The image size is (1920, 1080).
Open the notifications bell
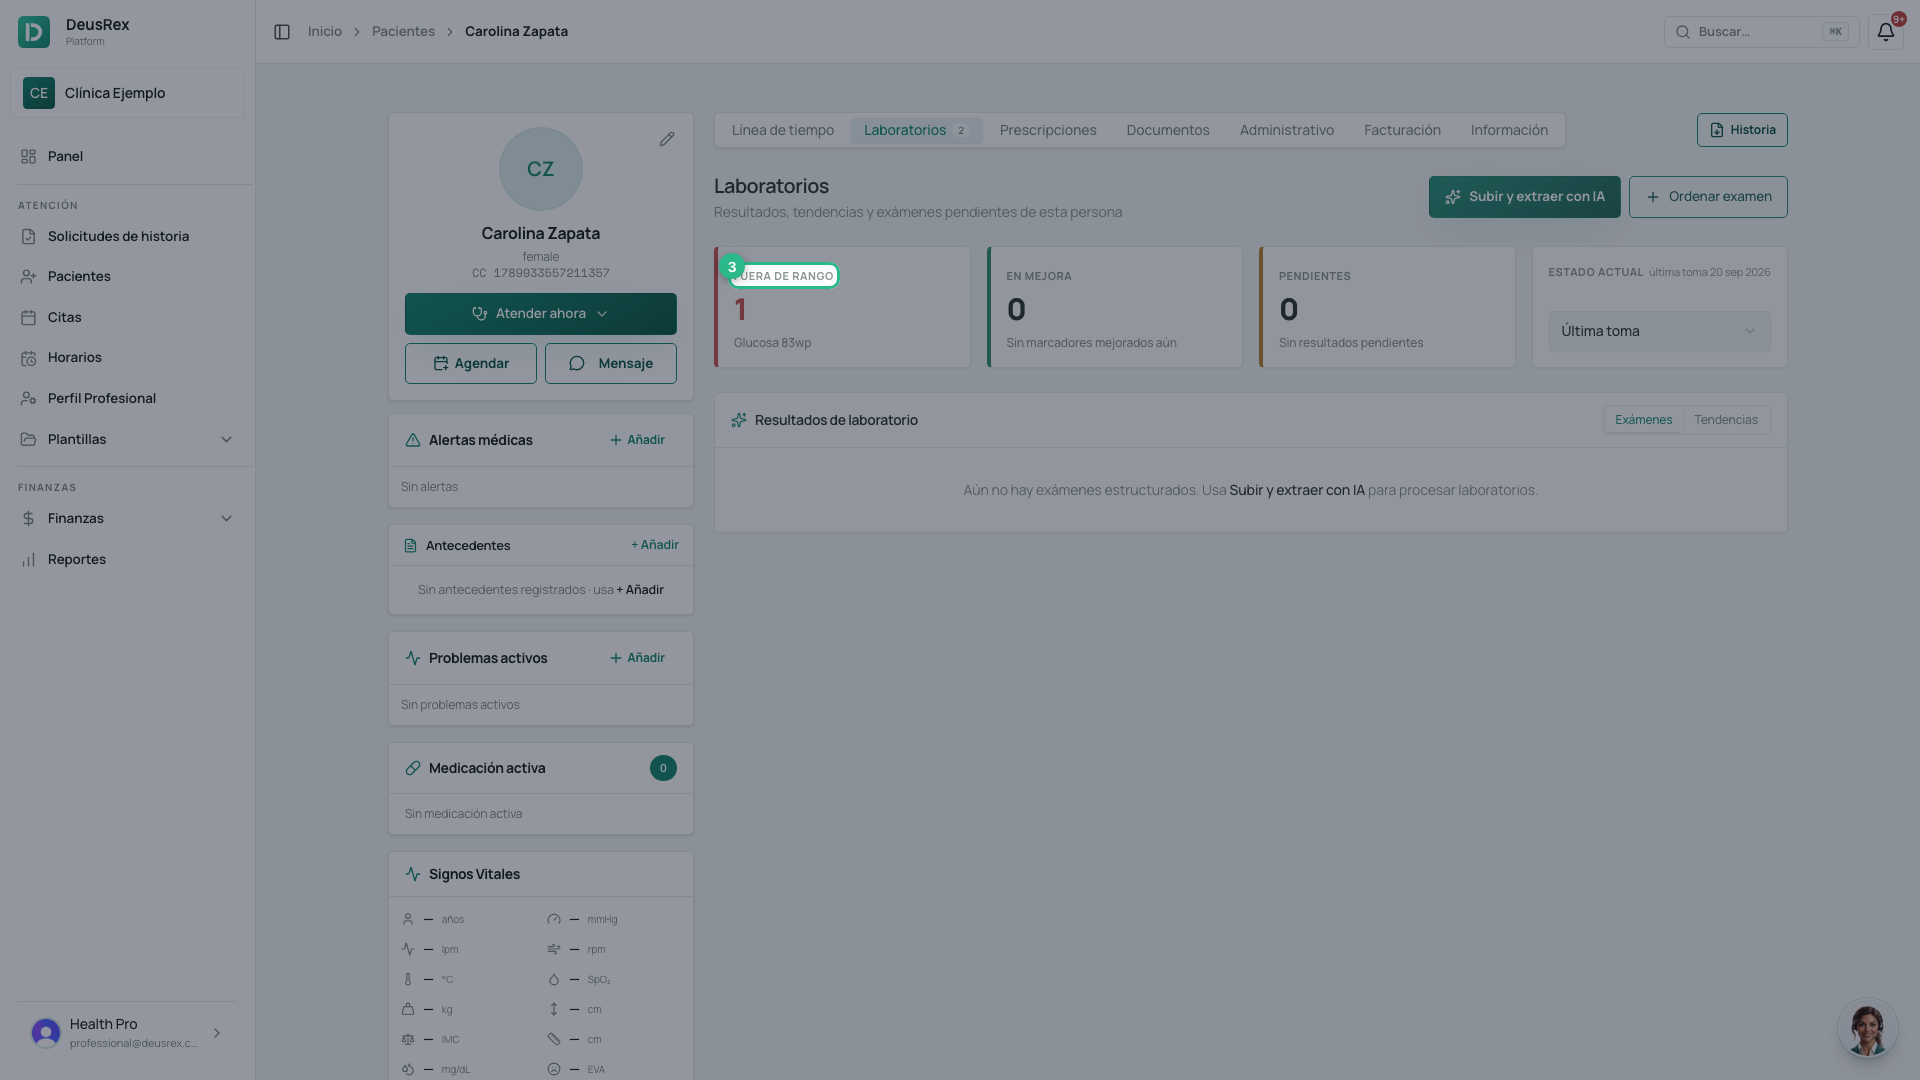(1885, 32)
